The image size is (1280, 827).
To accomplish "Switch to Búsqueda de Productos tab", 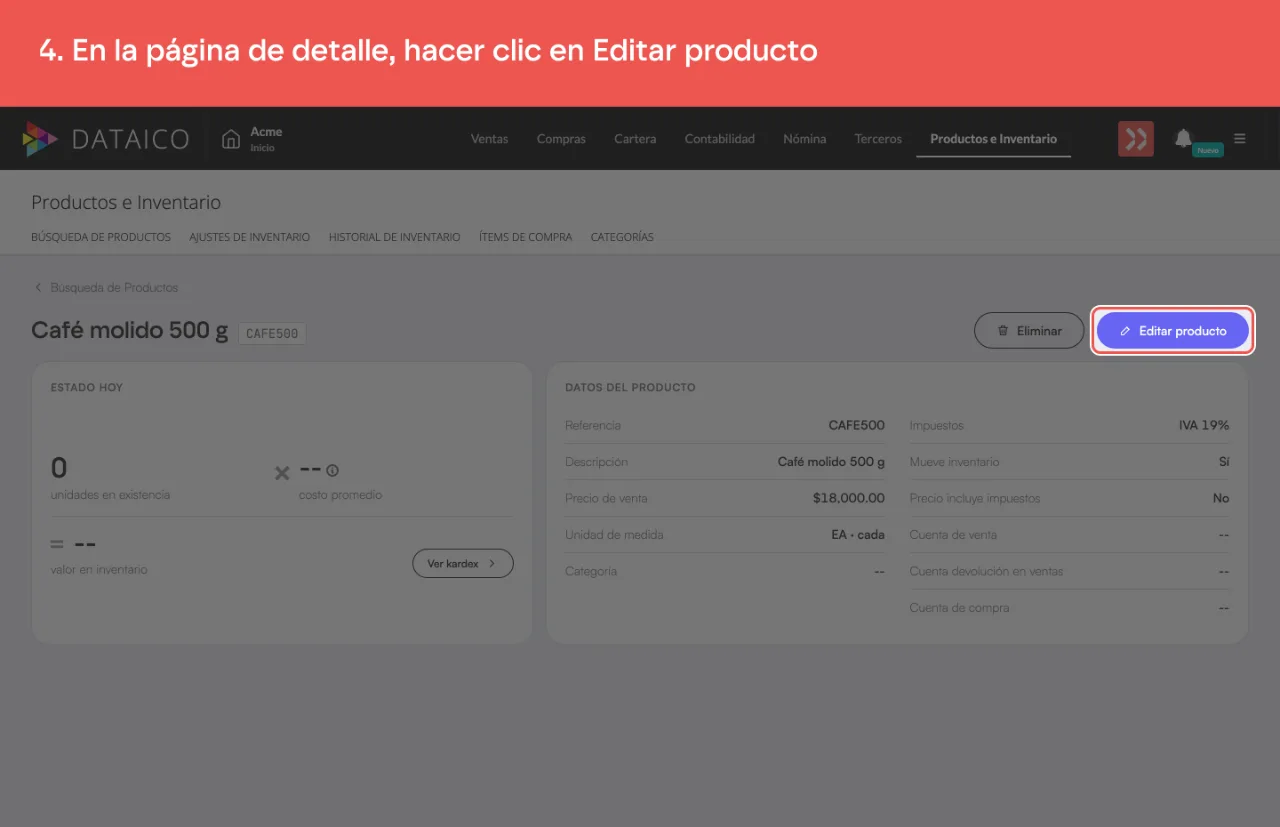I will (x=101, y=237).
